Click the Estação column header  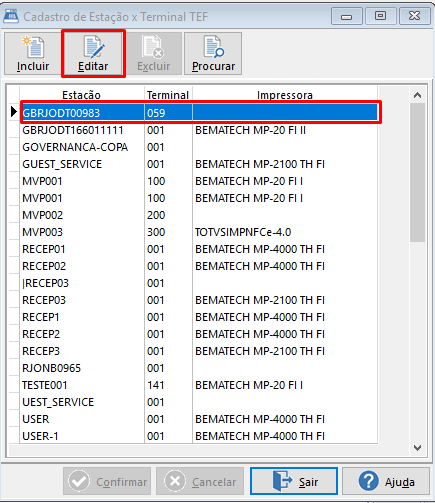click(x=82, y=95)
